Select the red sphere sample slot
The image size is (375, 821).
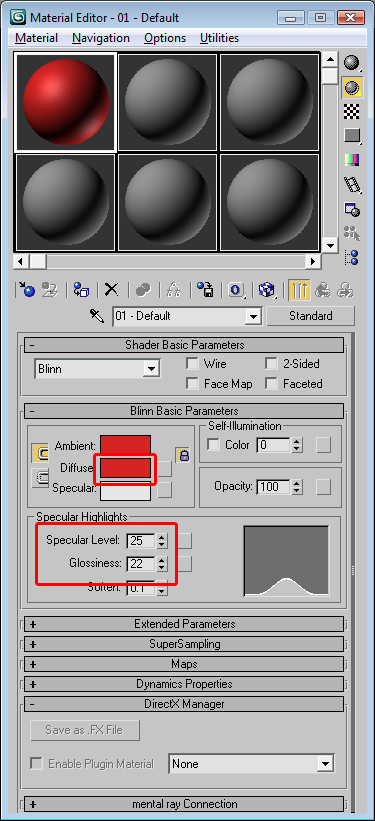(65, 102)
